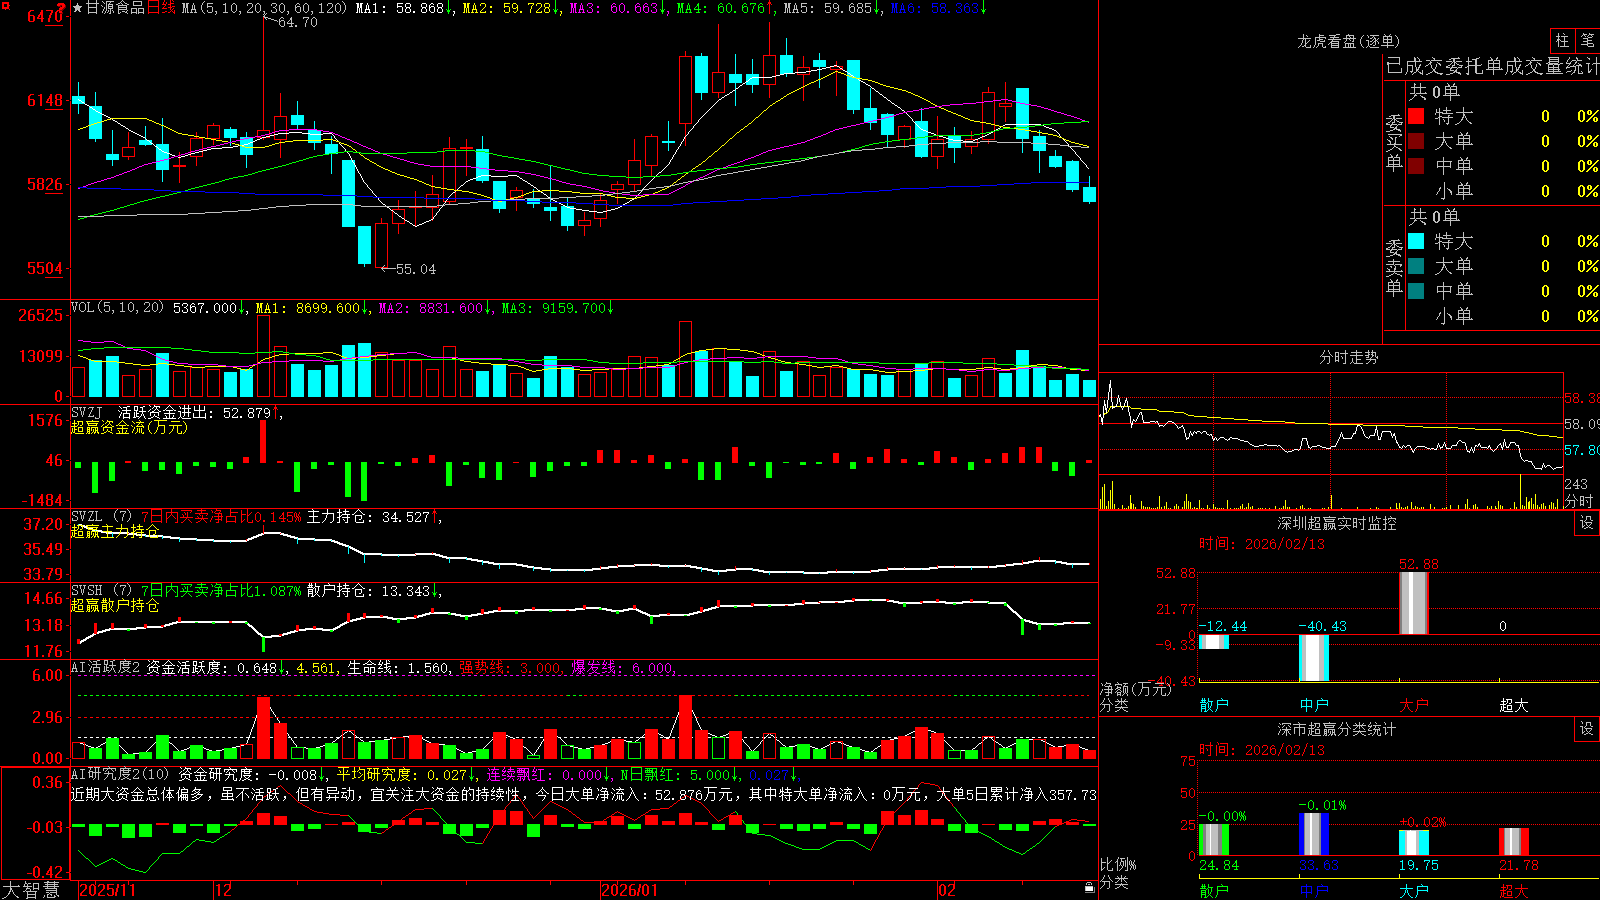Click the 6148 price axis label

click(44, 100)
